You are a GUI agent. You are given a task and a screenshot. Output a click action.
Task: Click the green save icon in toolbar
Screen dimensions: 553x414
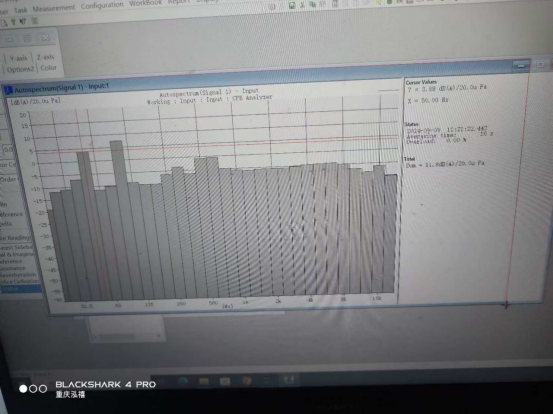292,5
